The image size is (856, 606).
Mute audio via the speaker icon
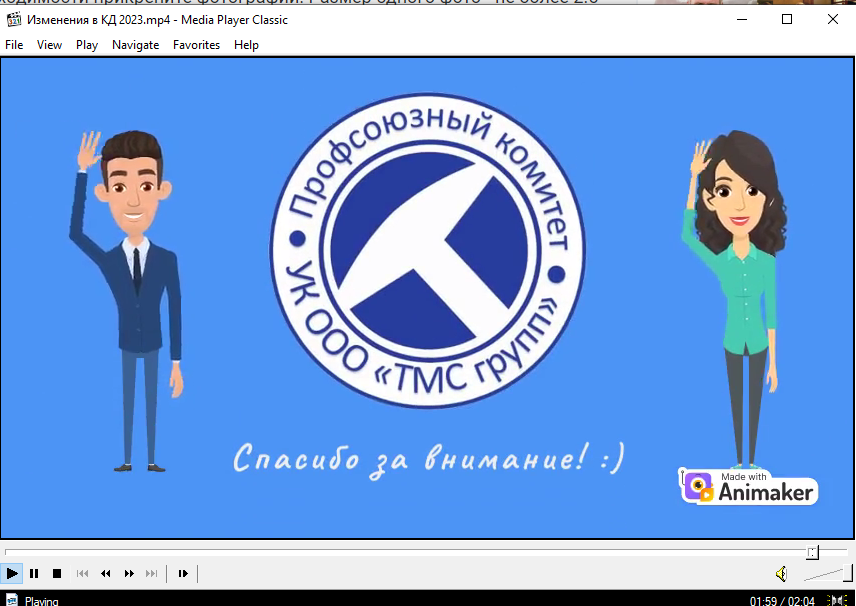click(x=781, y=573)
